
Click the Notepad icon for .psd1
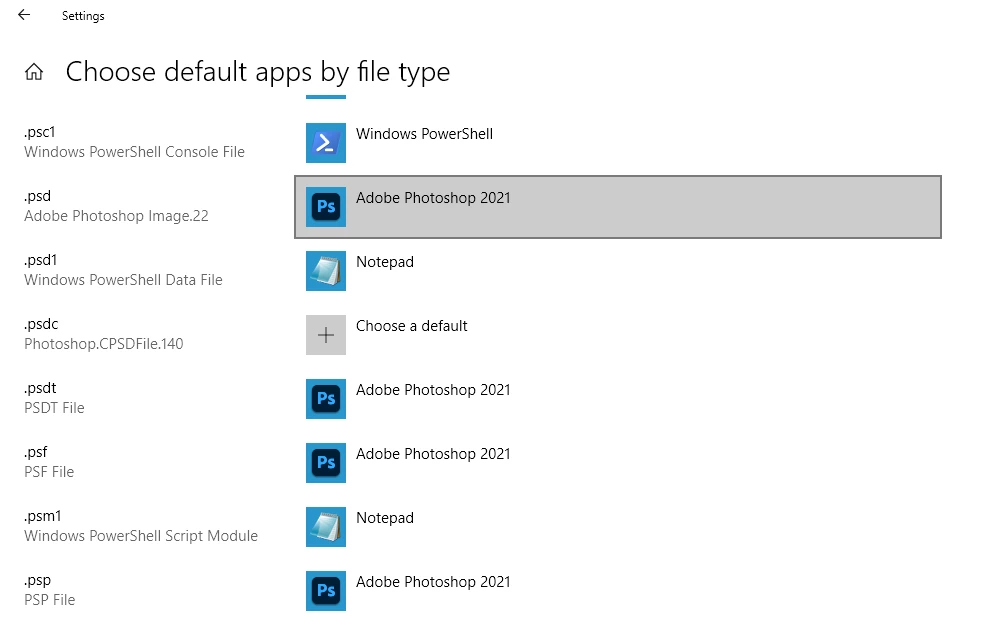coord(325,271)
